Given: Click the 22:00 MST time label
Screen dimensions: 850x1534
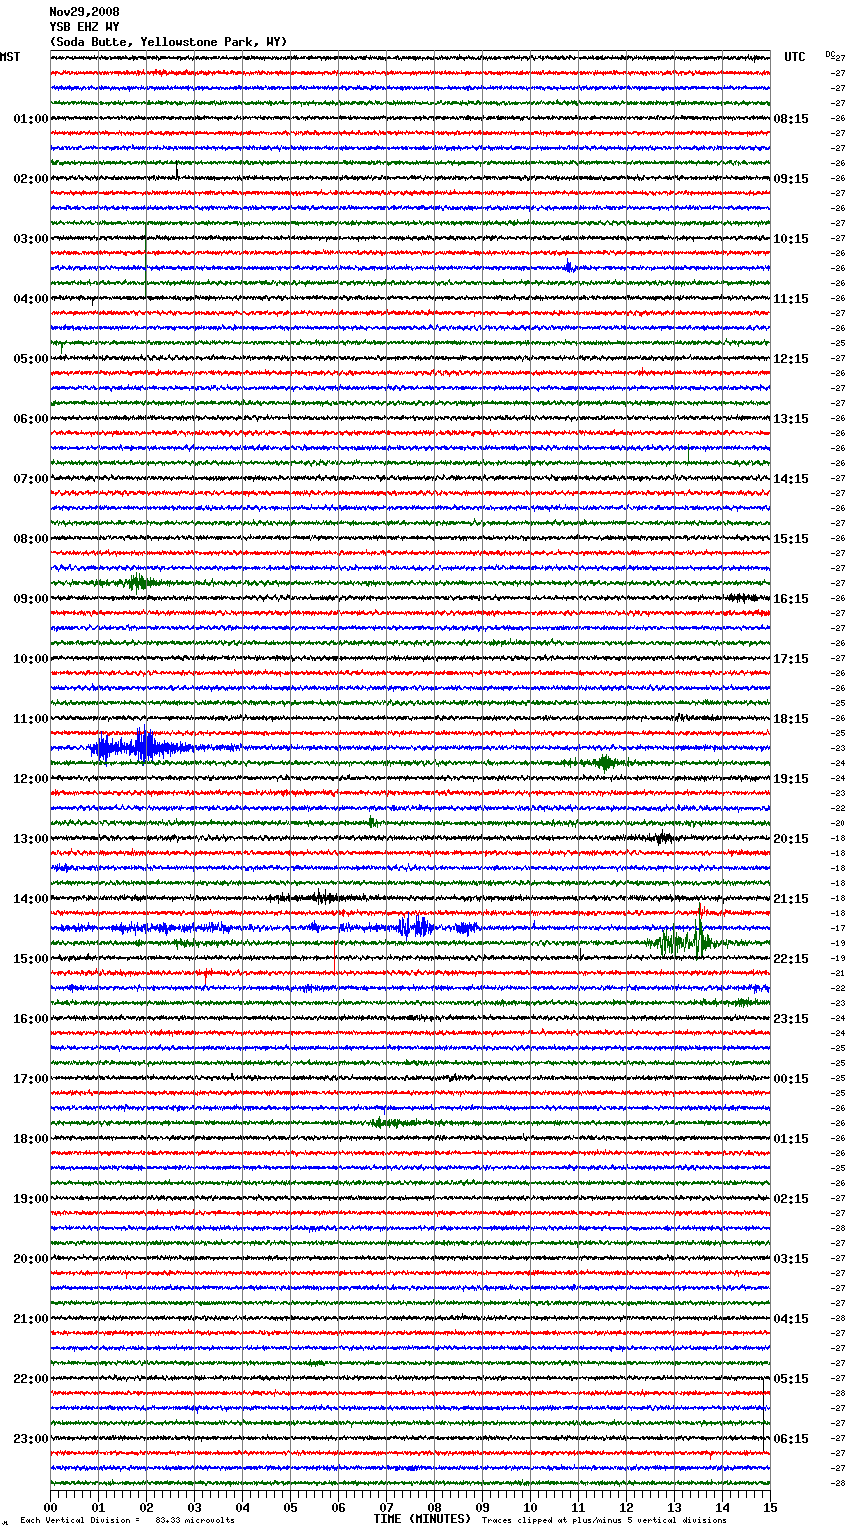Looking at the screenshot, I should (30, 1379).
